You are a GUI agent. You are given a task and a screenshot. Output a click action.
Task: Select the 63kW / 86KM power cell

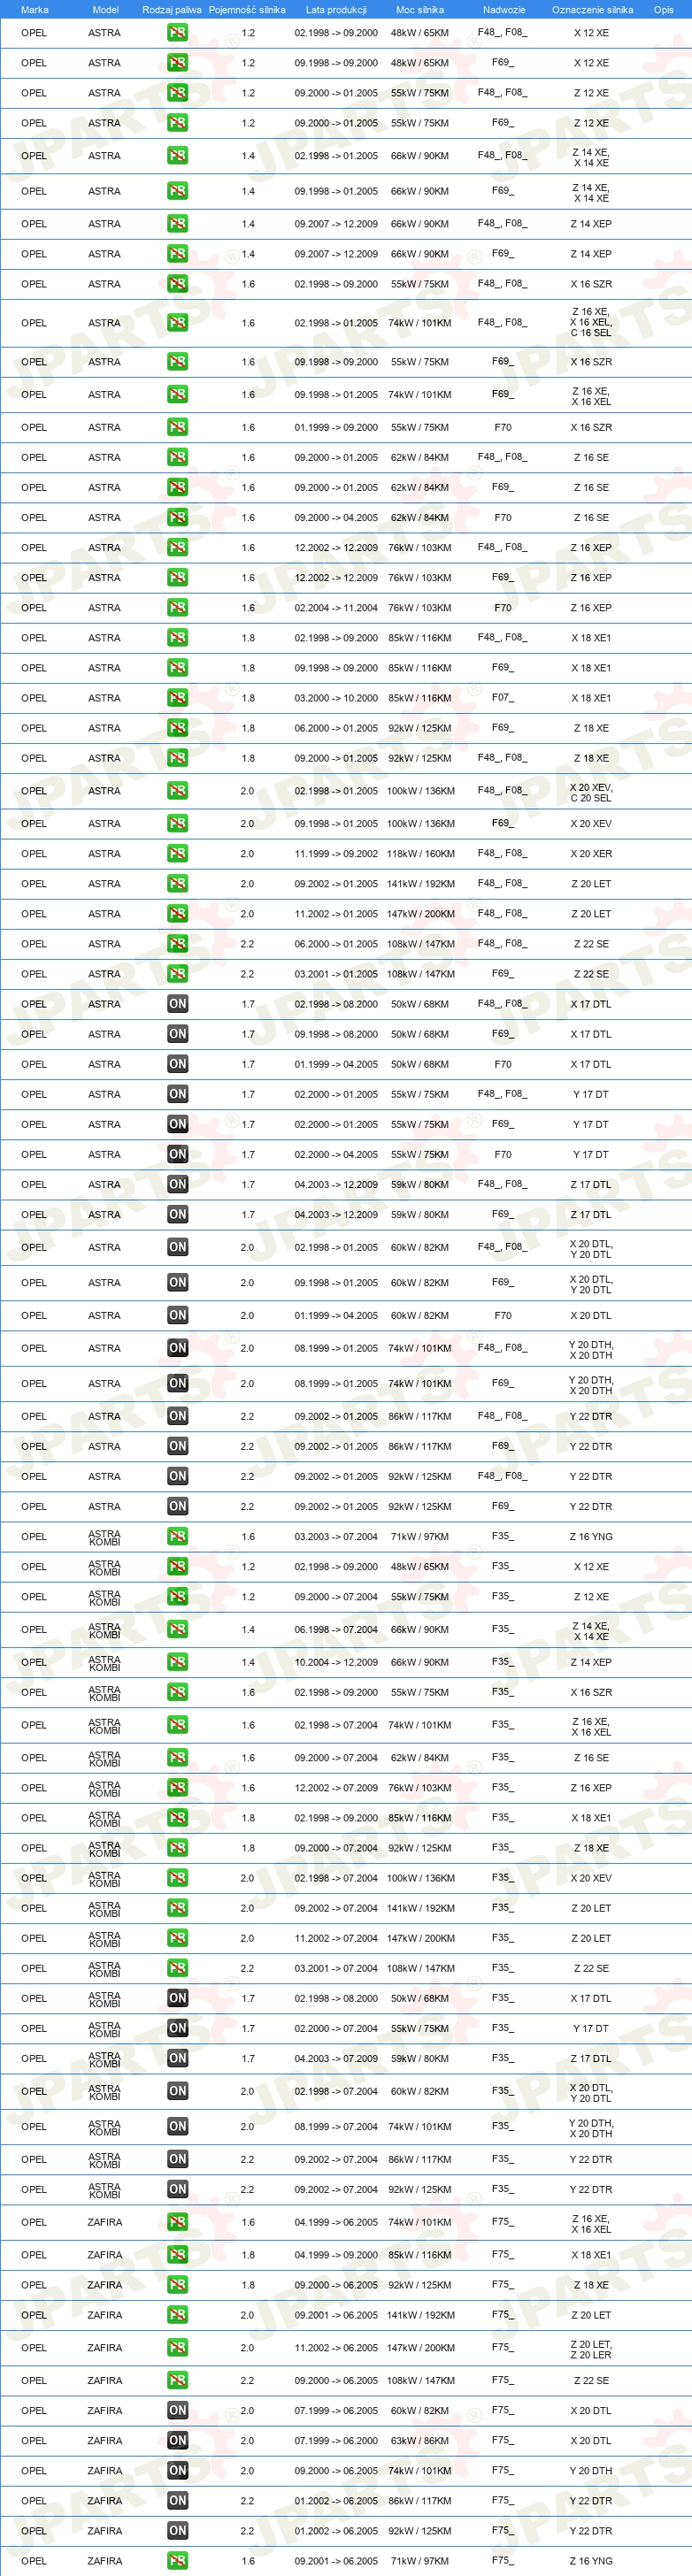420,2441
